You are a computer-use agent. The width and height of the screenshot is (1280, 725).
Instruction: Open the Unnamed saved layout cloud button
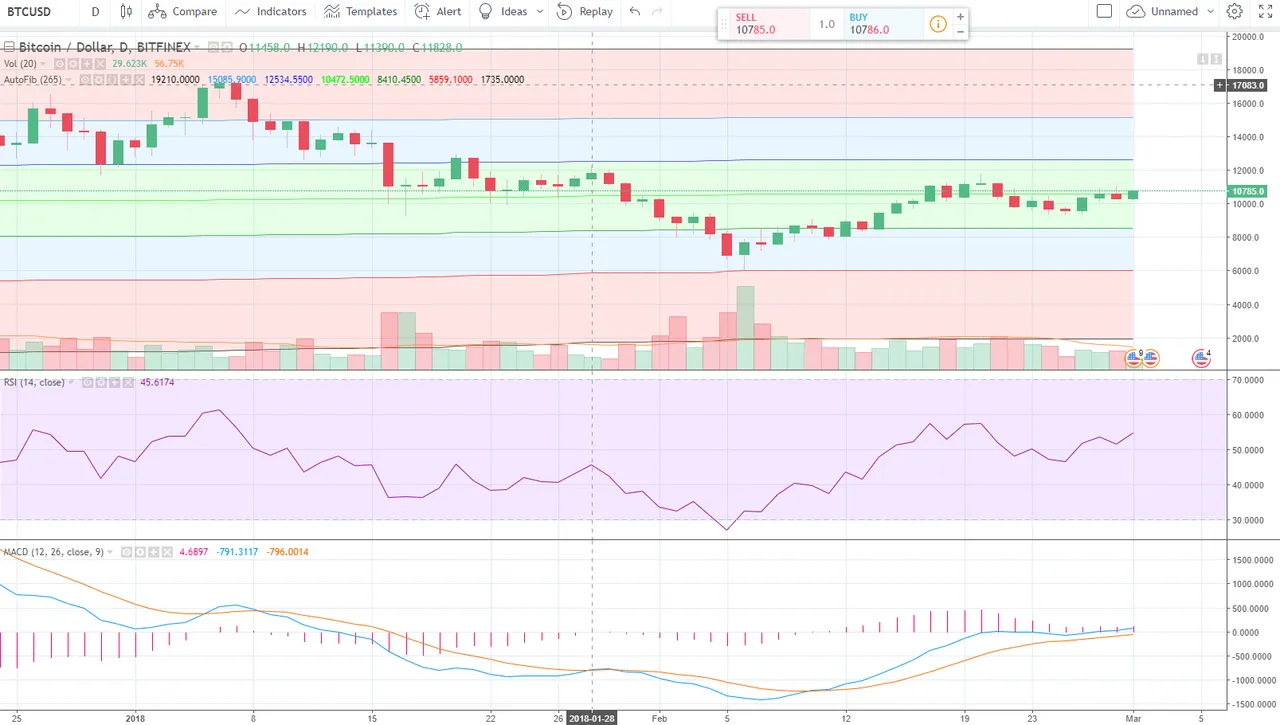click(1161, 12)
